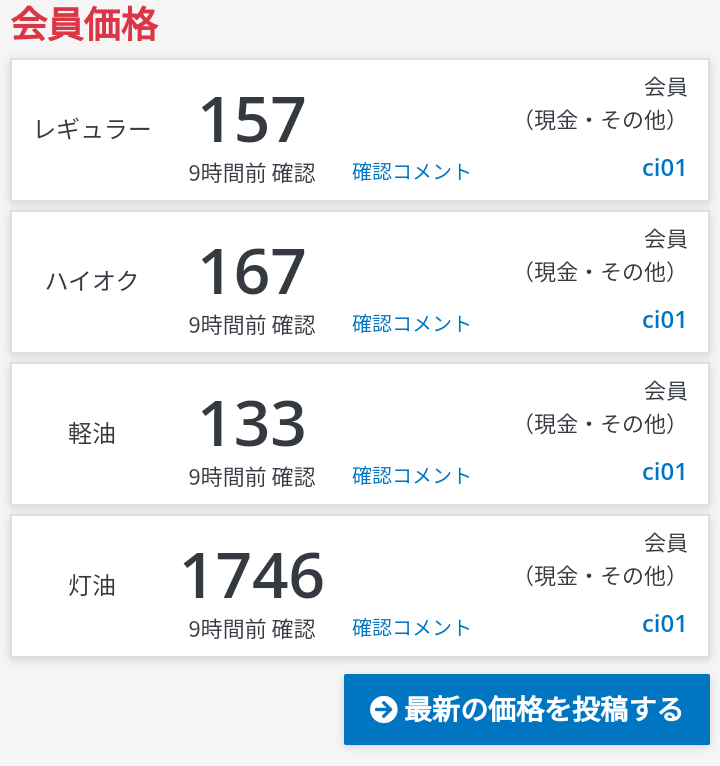This screenshot has width=720, height=766.
Task: Click the 軽油 price 133
Action: click(x=253, y=424)
